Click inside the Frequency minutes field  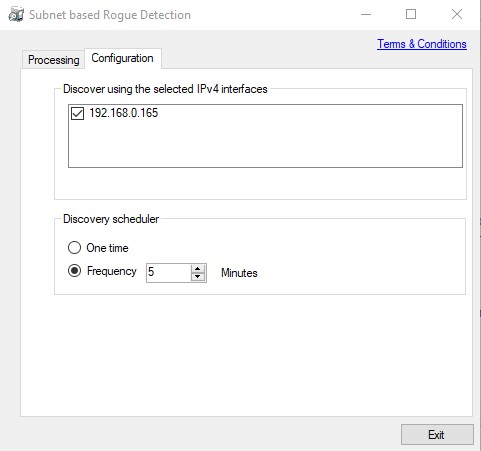point(169,273)
